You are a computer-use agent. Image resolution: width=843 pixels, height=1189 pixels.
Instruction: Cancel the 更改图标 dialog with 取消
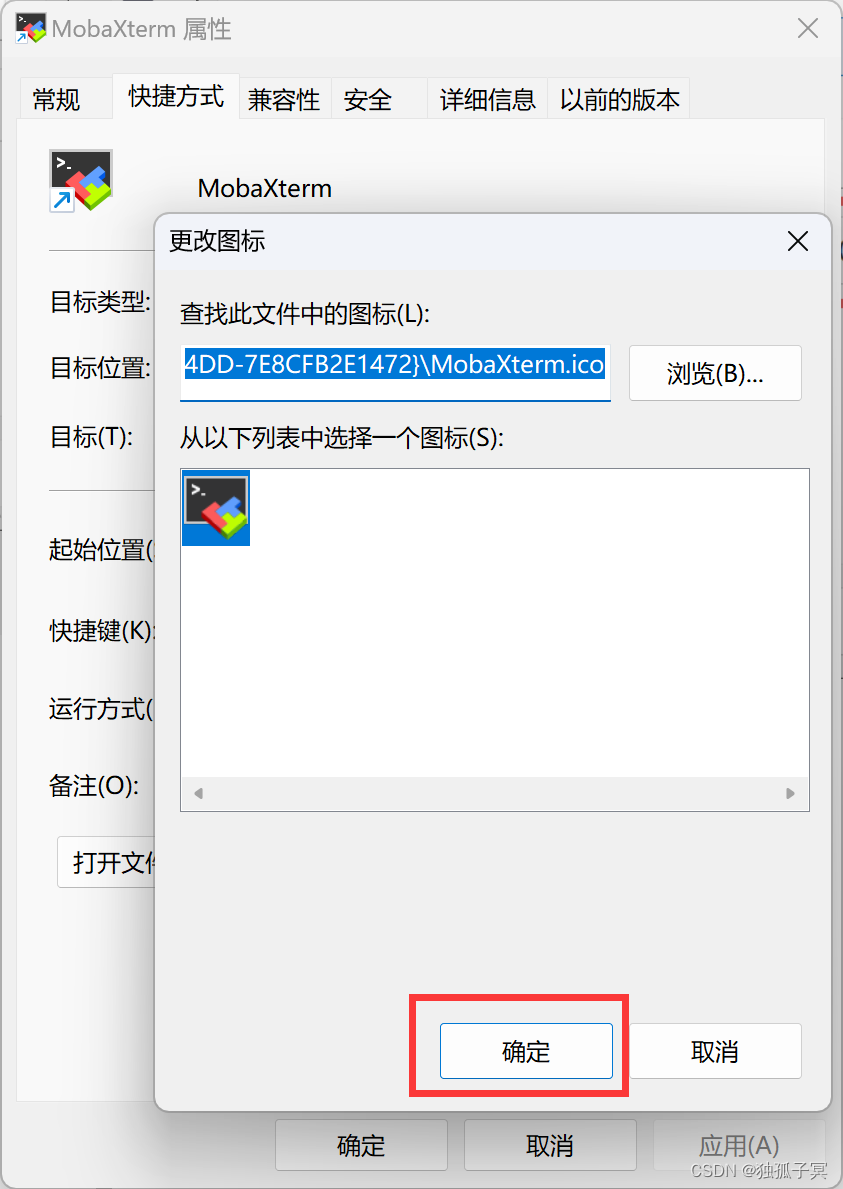point(715,1051)
